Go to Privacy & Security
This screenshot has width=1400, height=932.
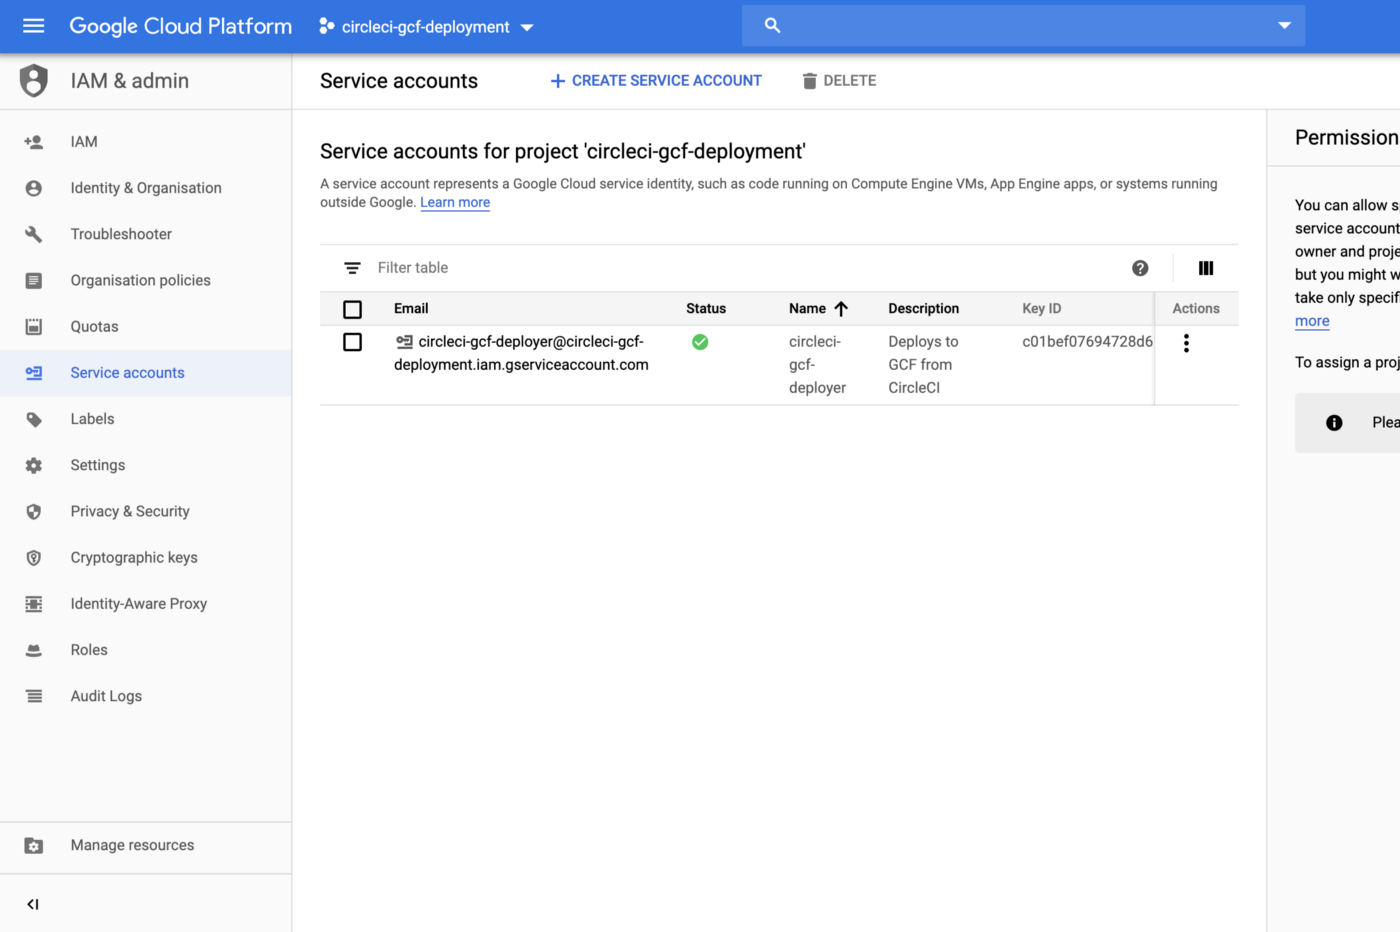pyautogui.click(x=130, y=512)
